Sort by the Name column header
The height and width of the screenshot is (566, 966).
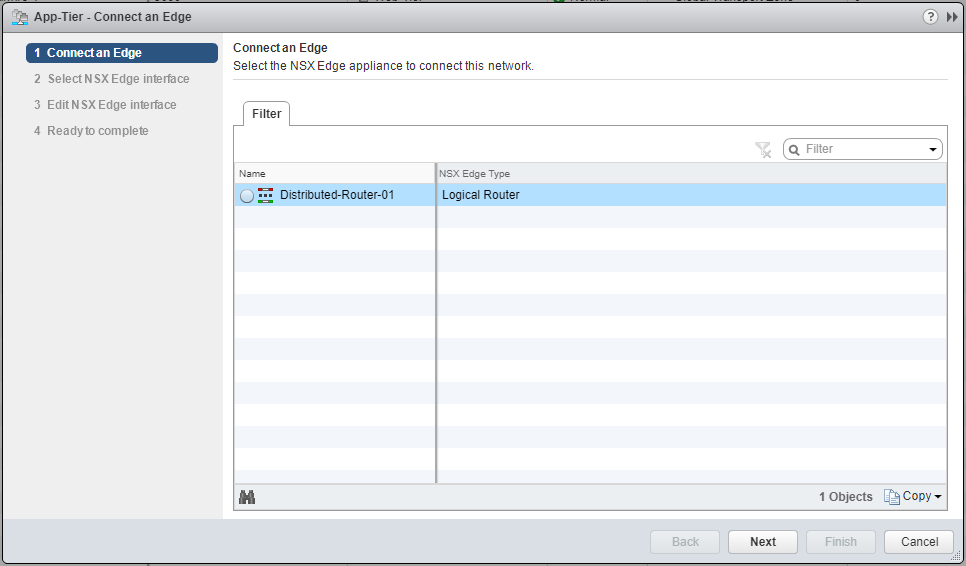click(334, 174)
